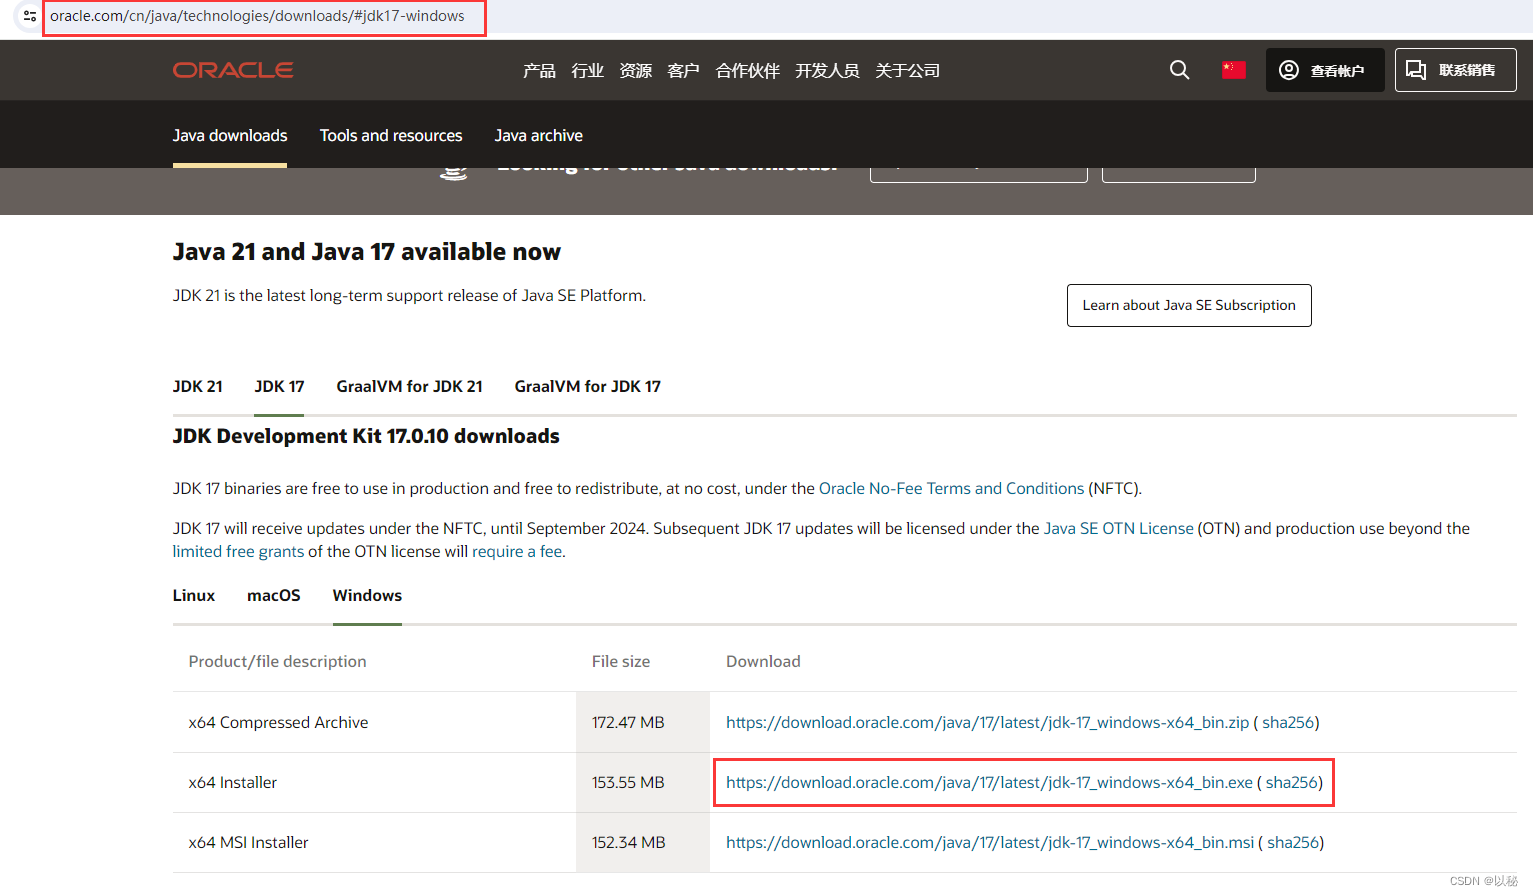1533x896 pixels.
Task: Open sha256 link for x64 Installer
Action: coord(1292,782)
